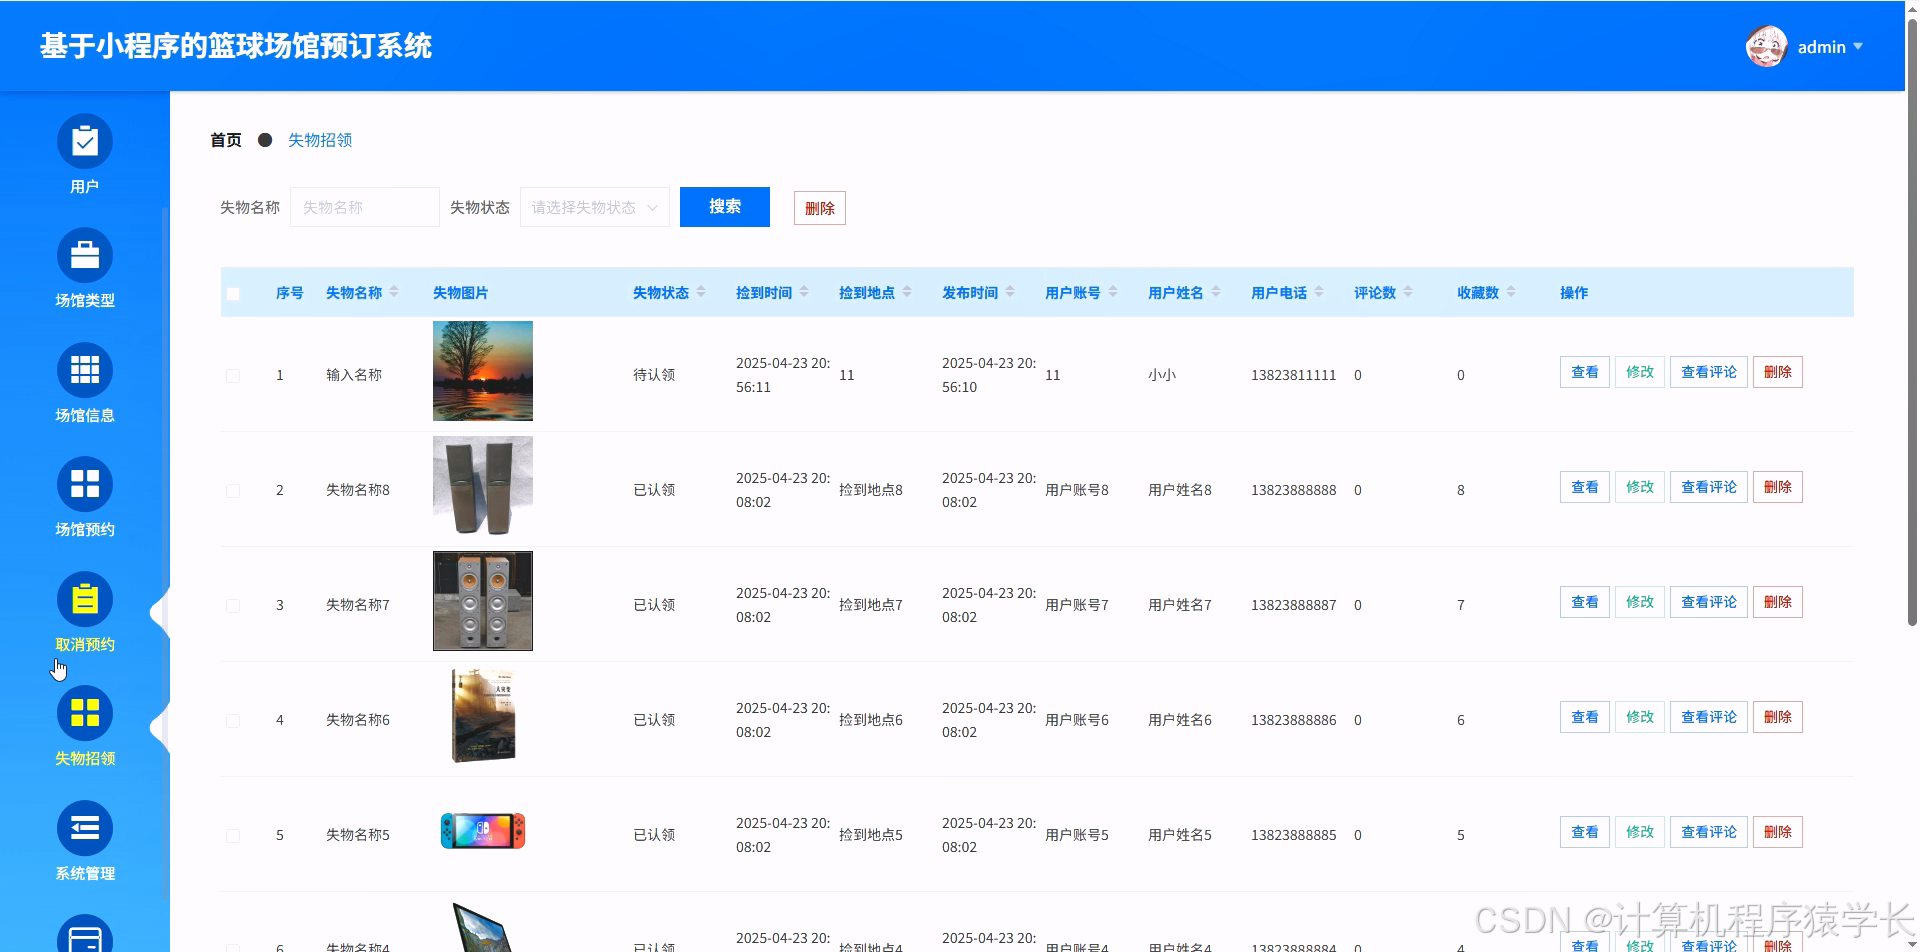Image resolution: width=1920 pixels, height=952 pixels.
Task: Open the sunset photo thumbnail in row 1
Action: (x=482, y=370)
